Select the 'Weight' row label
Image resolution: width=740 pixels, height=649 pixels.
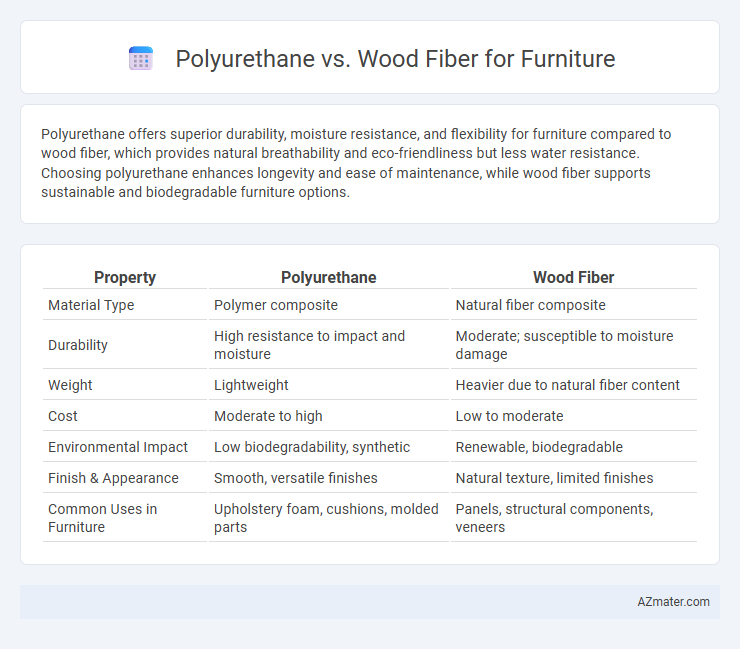pyautogui.click(x=70, y=385)
